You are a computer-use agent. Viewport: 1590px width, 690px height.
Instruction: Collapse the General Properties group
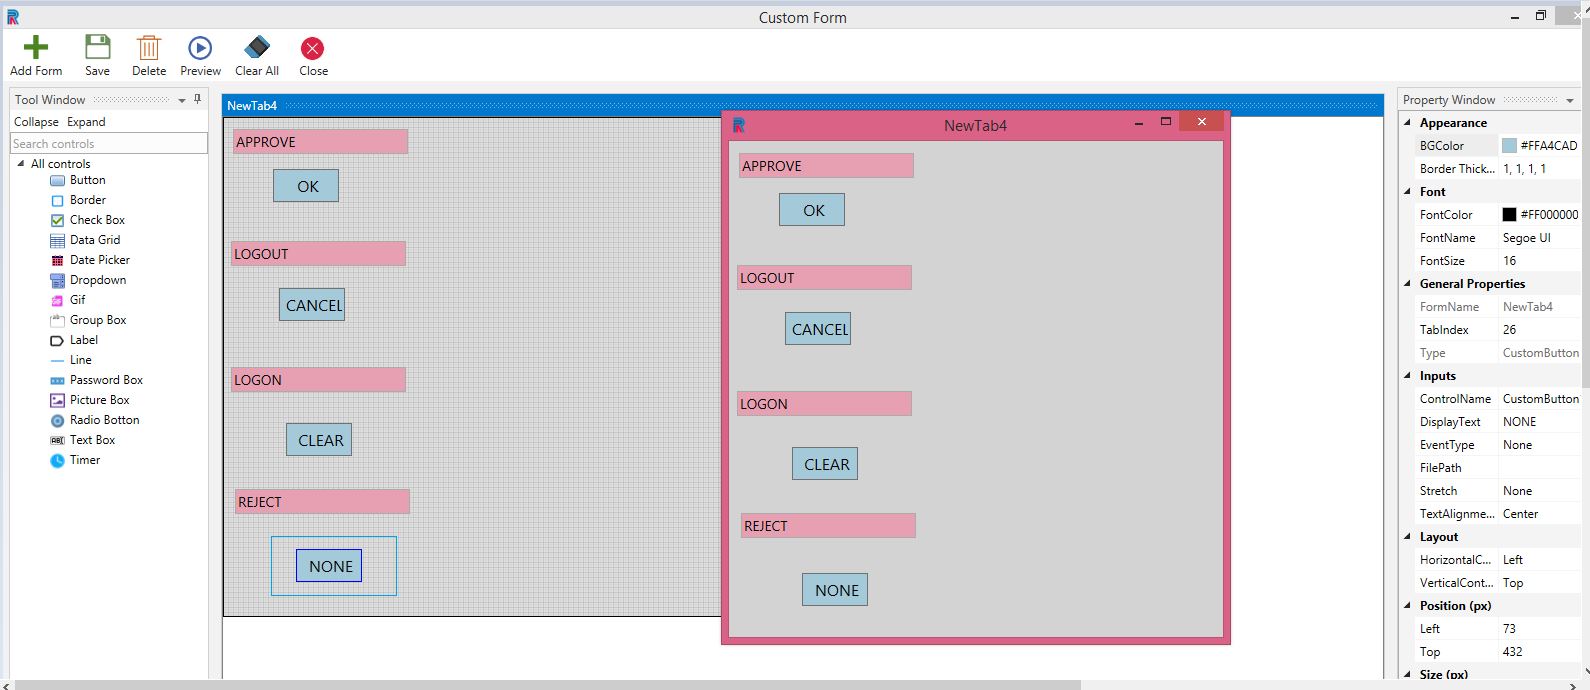pyautogui.click(x=1408, y=283)
